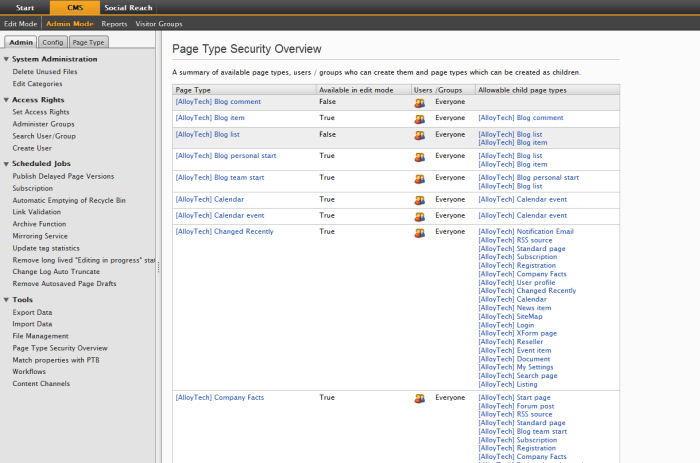Switch to Edit Mode in menu bar

(21, 23)
